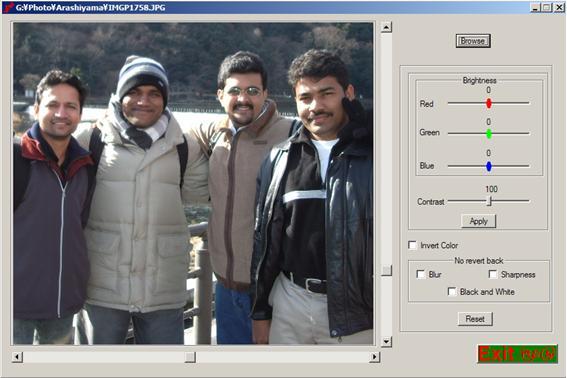The height and width of the screenshot is (378, 567).
Task: Check the Blur option
Action: click(421, 274)
